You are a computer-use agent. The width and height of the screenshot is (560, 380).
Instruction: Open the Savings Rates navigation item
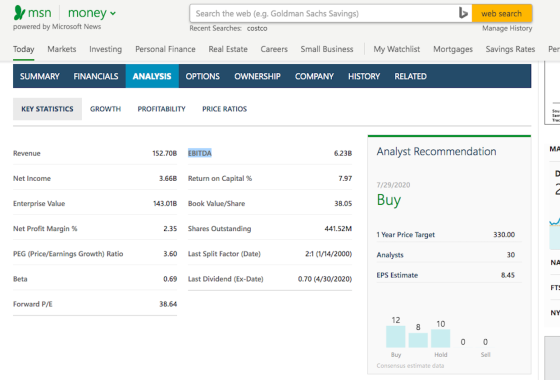tap(510, 49)
